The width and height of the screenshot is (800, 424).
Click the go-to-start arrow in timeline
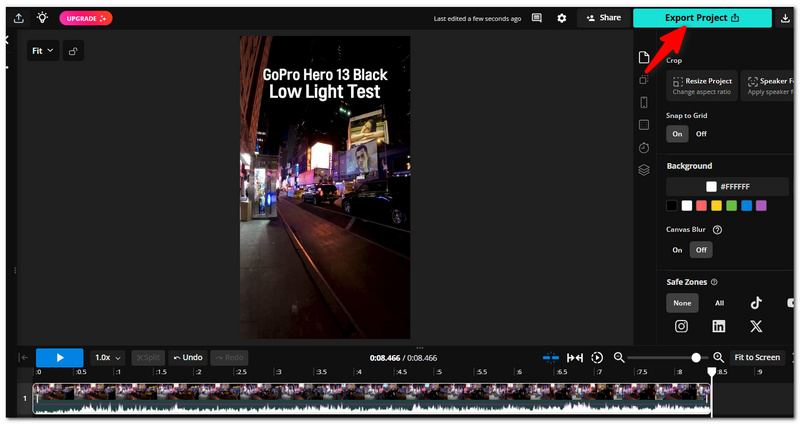(x=23, y=358)
